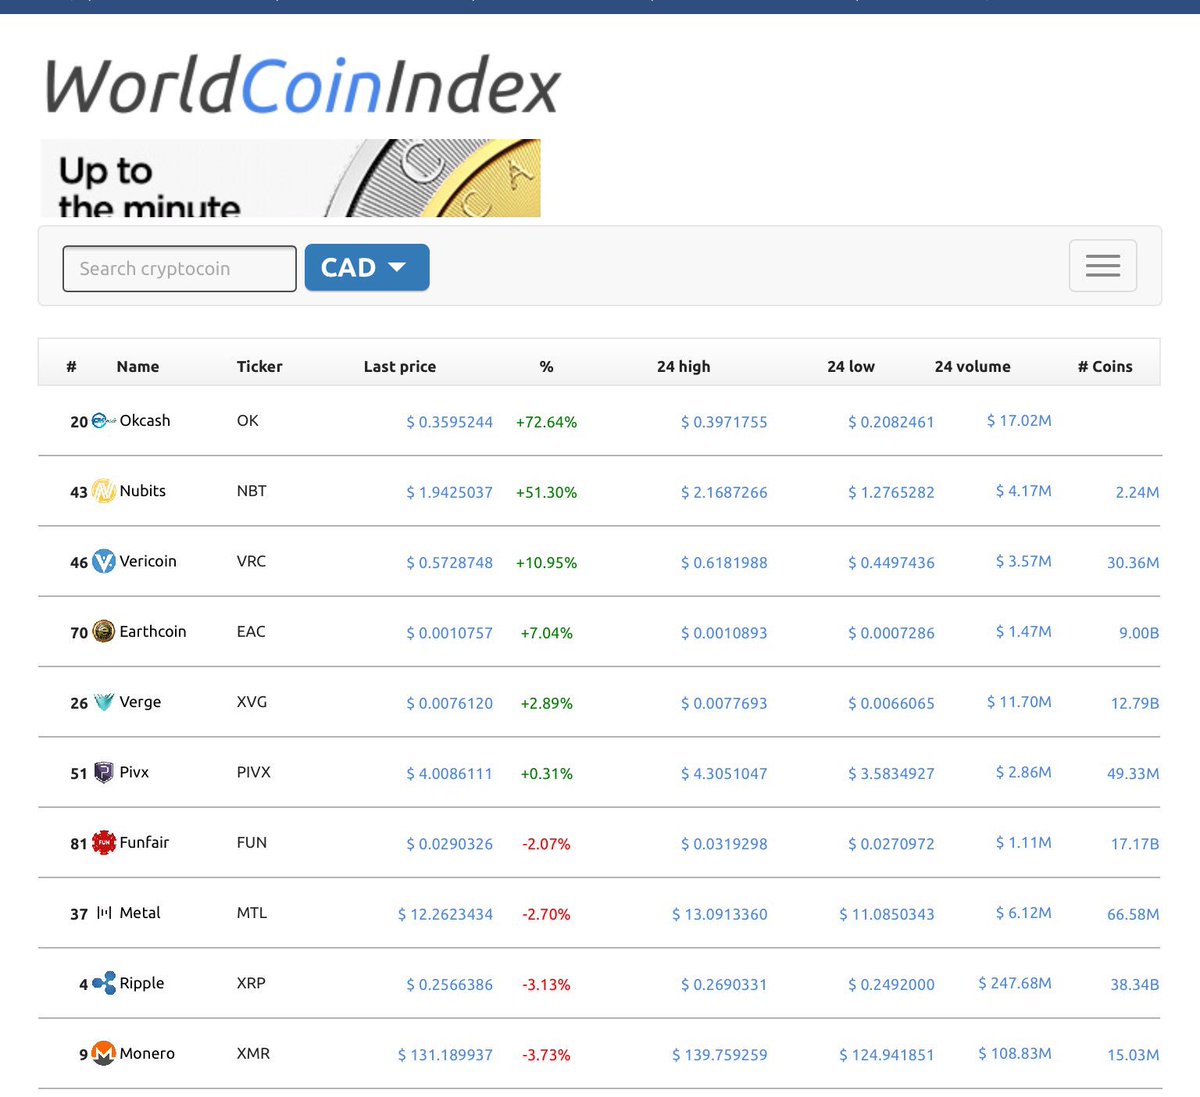Click the XVG ticker cell

(x=252, y=702)
